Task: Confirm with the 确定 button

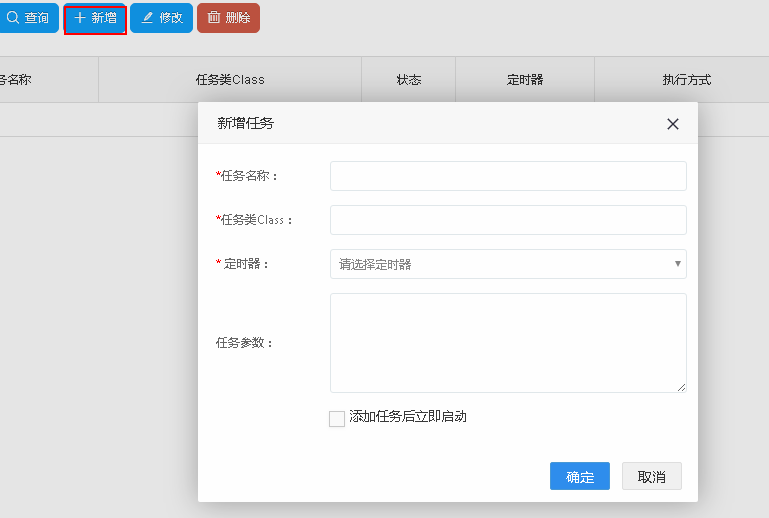Action: (580, 477)
